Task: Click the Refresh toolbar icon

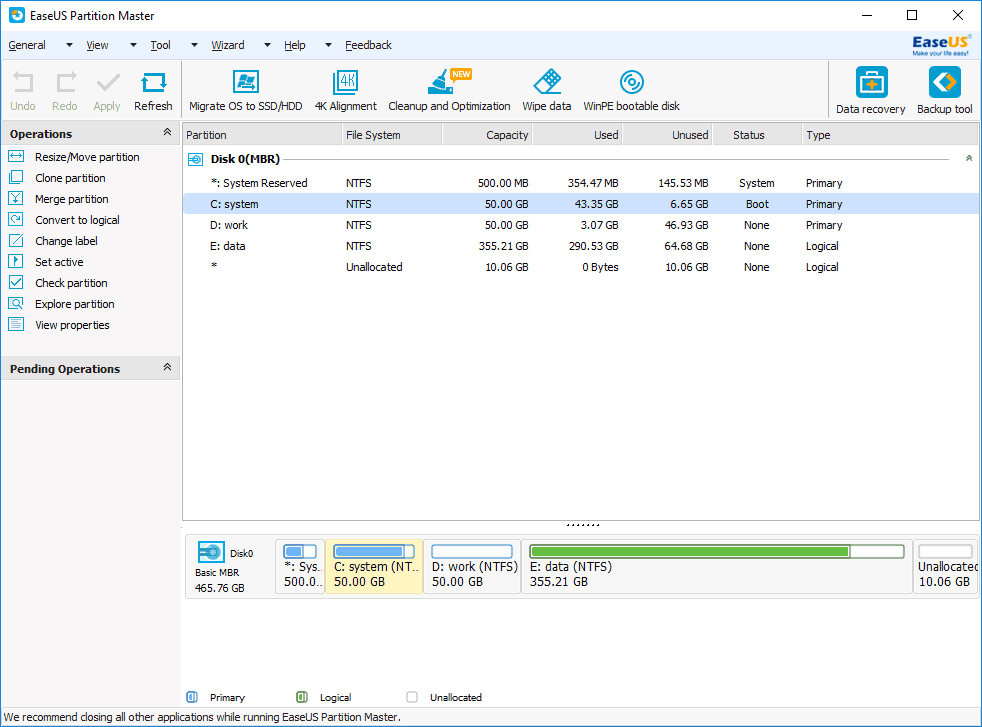Action: click(x=153, y=90)
